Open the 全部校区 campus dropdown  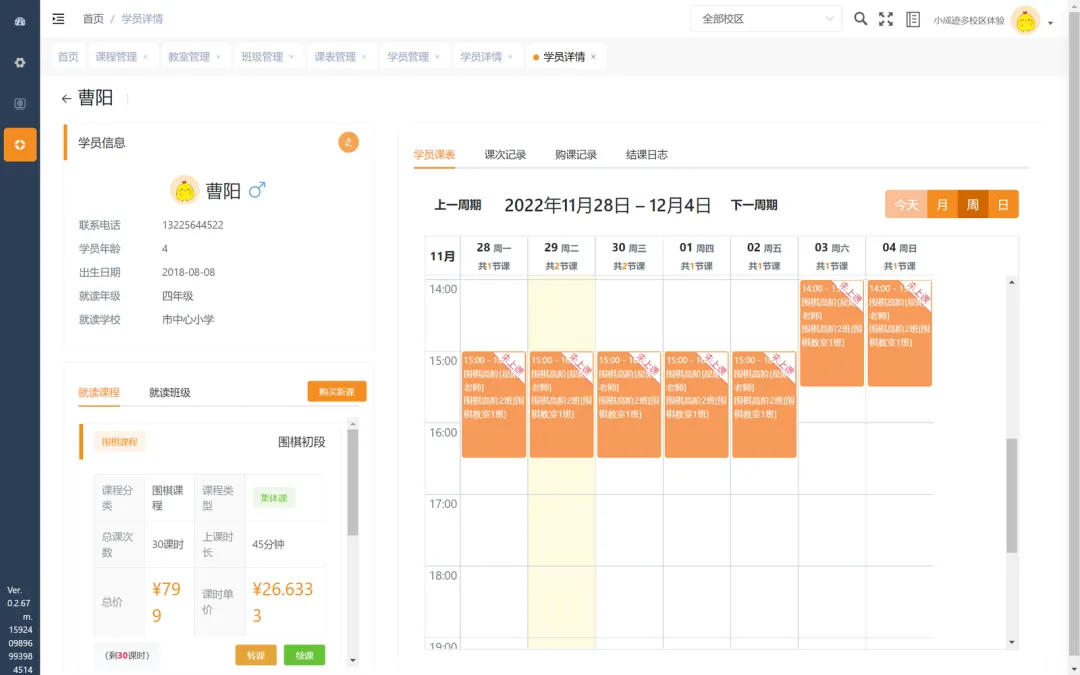click(766, 19)
